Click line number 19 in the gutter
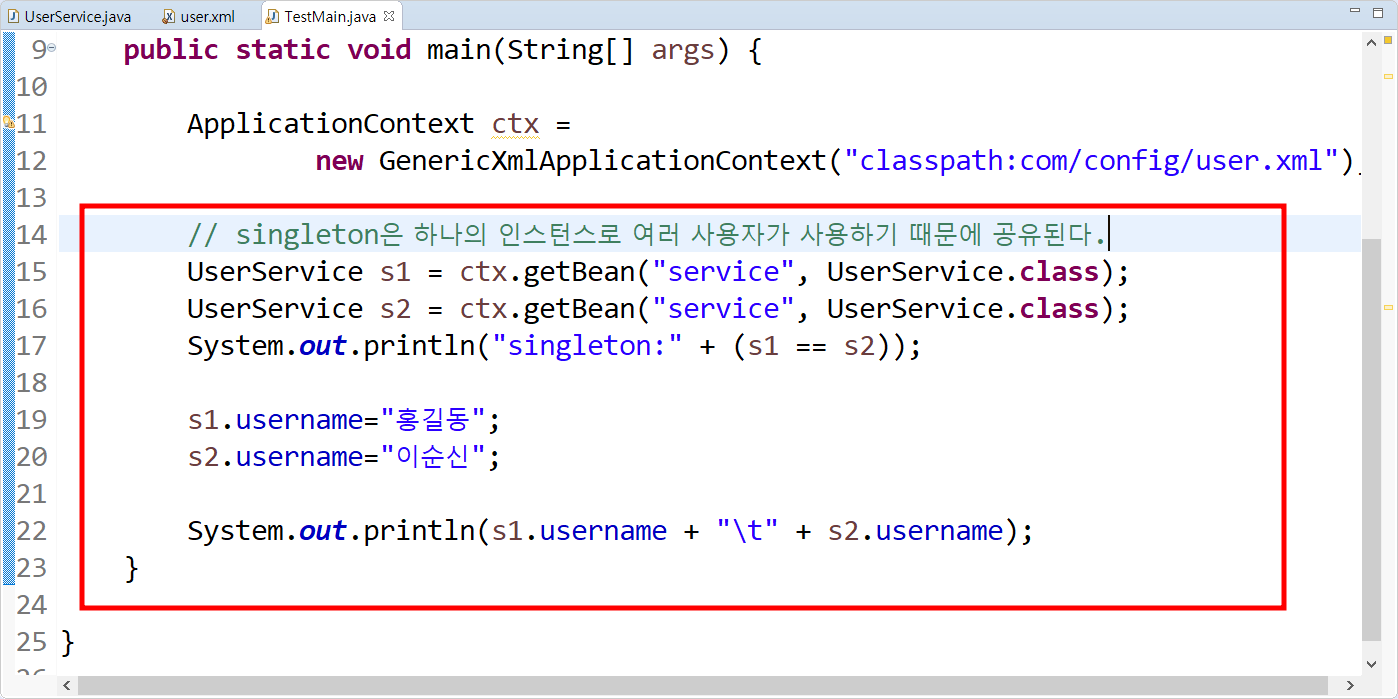The width and height of the screenshot is (1398, 699). point(31,420)
